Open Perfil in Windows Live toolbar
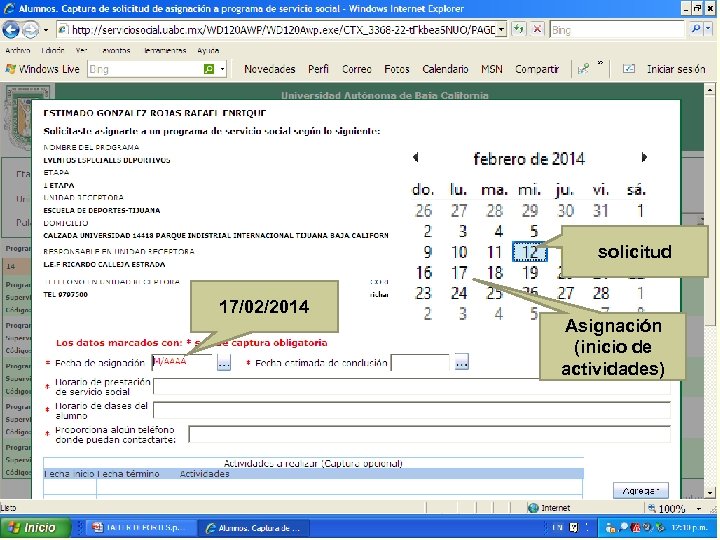 [x=318, y=69]
